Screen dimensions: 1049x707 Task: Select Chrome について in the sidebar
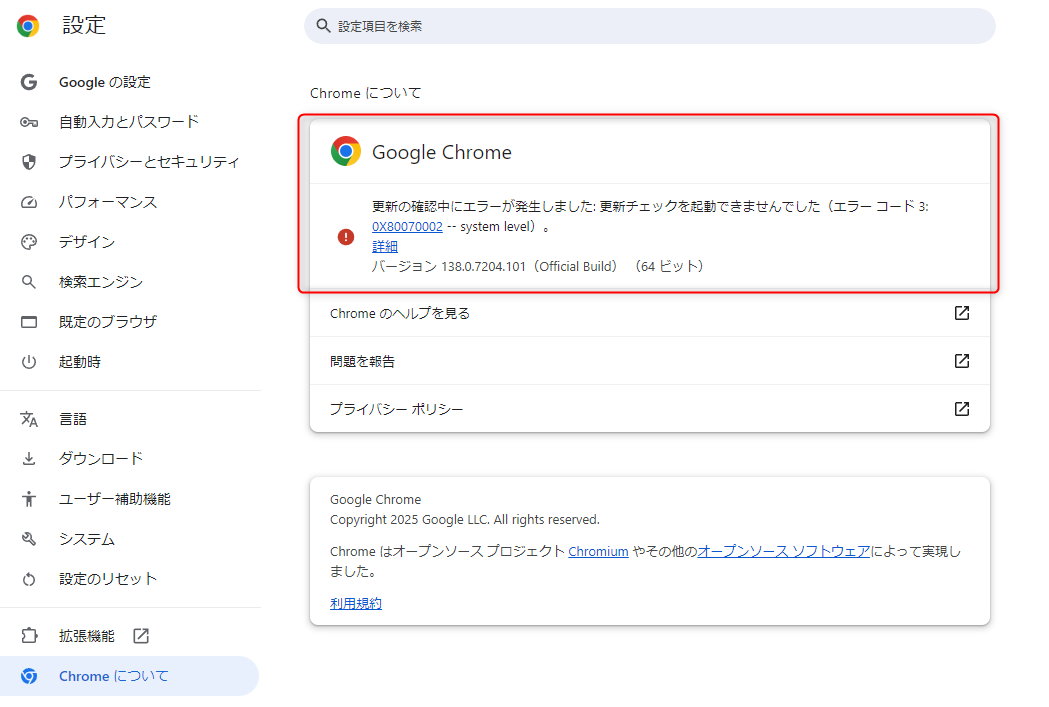(130, 676)
